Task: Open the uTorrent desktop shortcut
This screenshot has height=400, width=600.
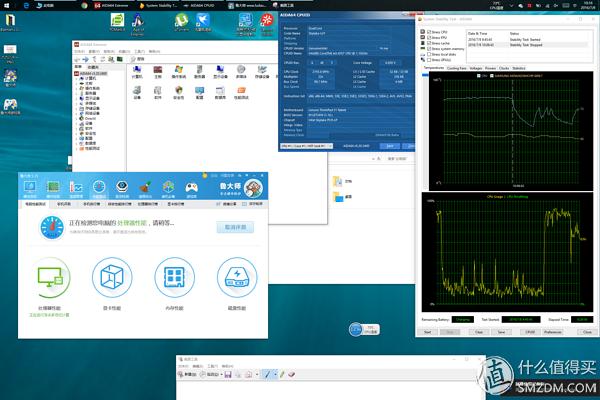Action: 181,20
